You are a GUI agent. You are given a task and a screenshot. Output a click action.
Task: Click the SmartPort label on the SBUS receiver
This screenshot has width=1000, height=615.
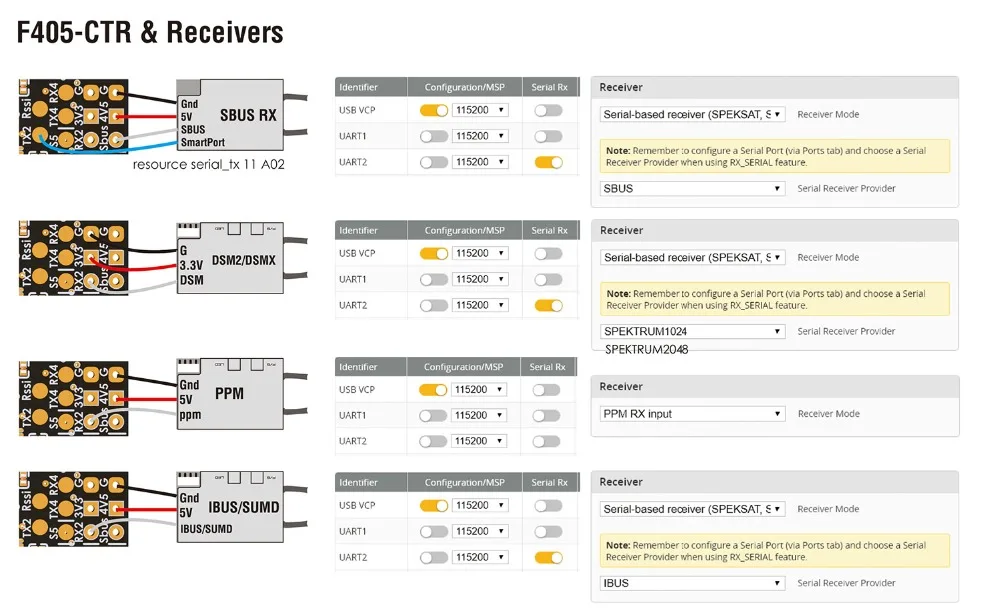point(203,142)
